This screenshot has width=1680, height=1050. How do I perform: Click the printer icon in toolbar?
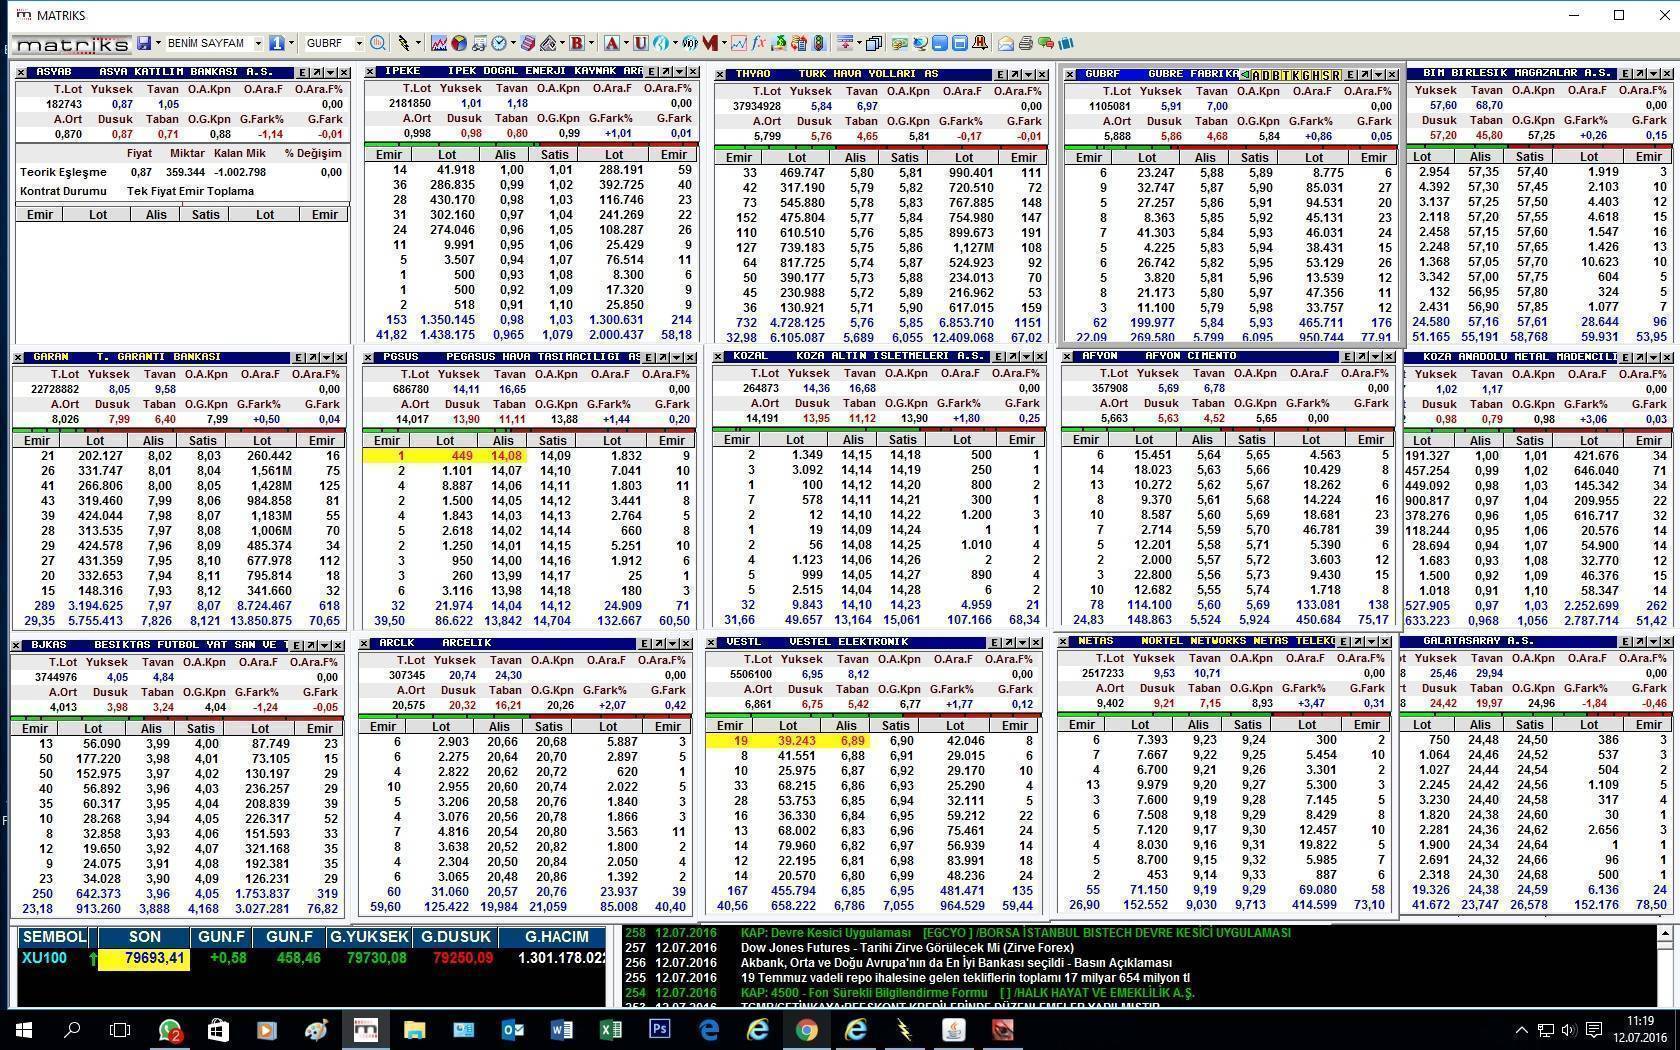[1025, 44]
